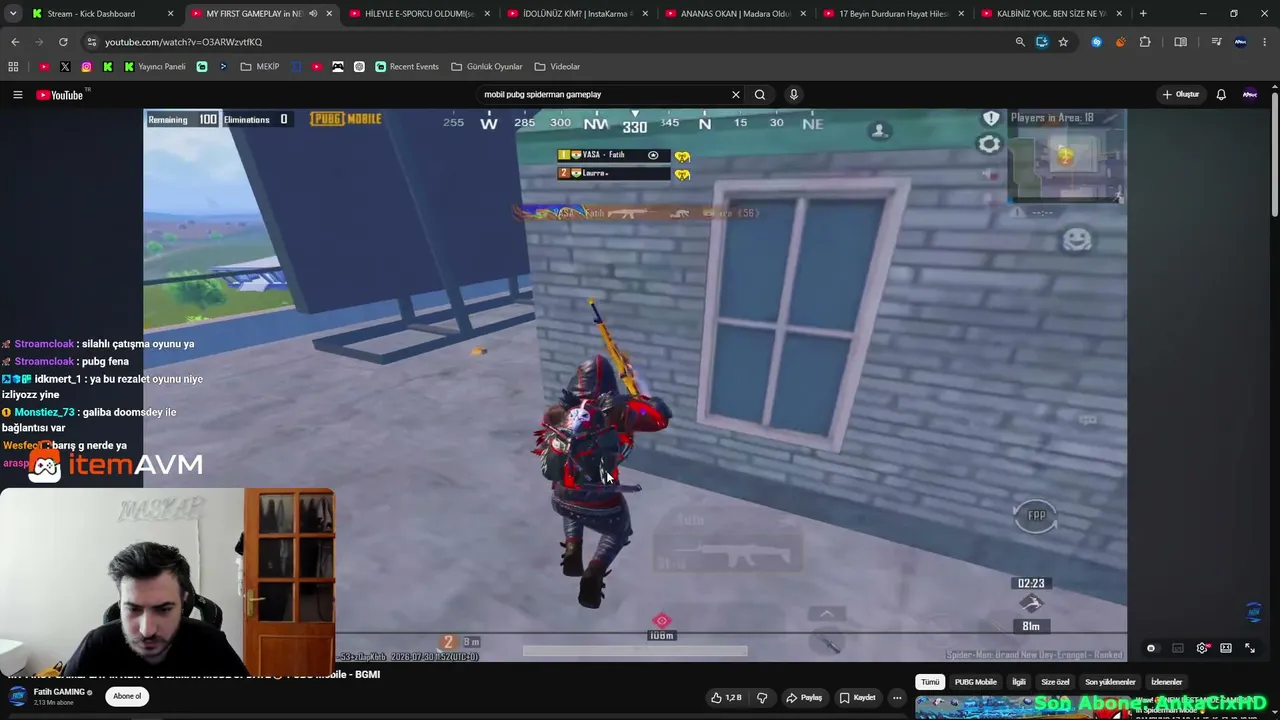Save the video using Kaydet
Image resolution: width=1280 pixels, height=720 pixels.
click(858, 698)
